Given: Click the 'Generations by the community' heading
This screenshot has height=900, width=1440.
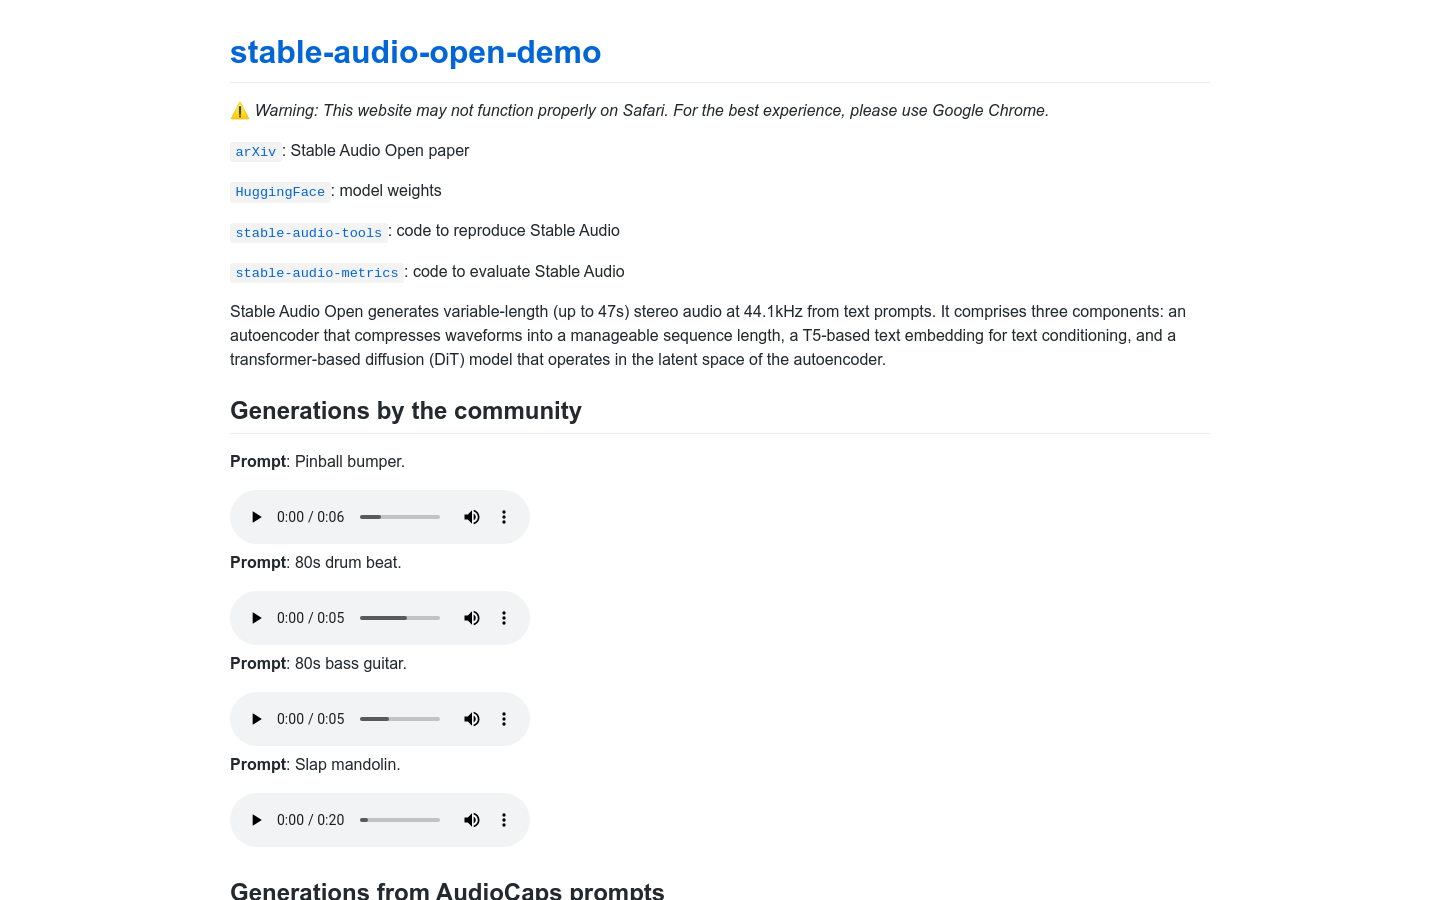Looking at the screenshot, I should click(x=406, y=411).
